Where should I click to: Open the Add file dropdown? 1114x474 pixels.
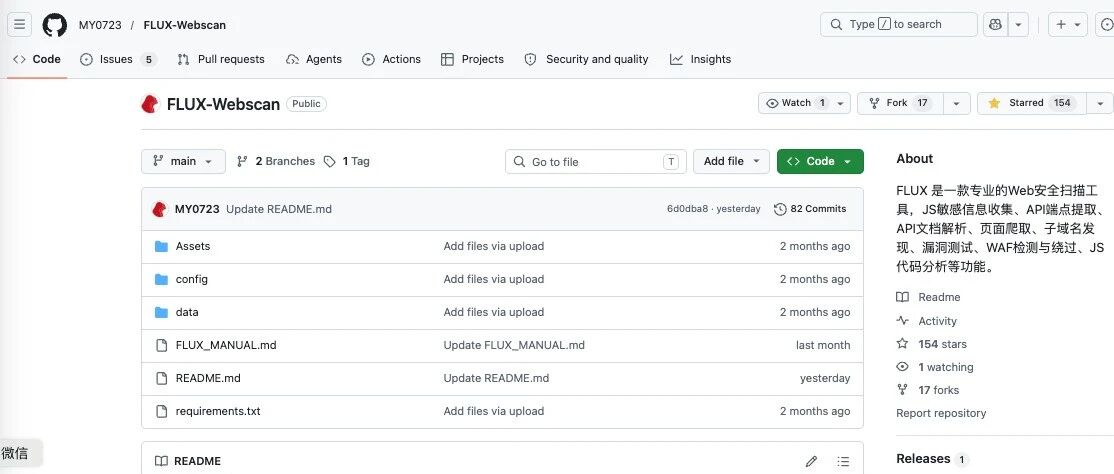click(732, 161)
